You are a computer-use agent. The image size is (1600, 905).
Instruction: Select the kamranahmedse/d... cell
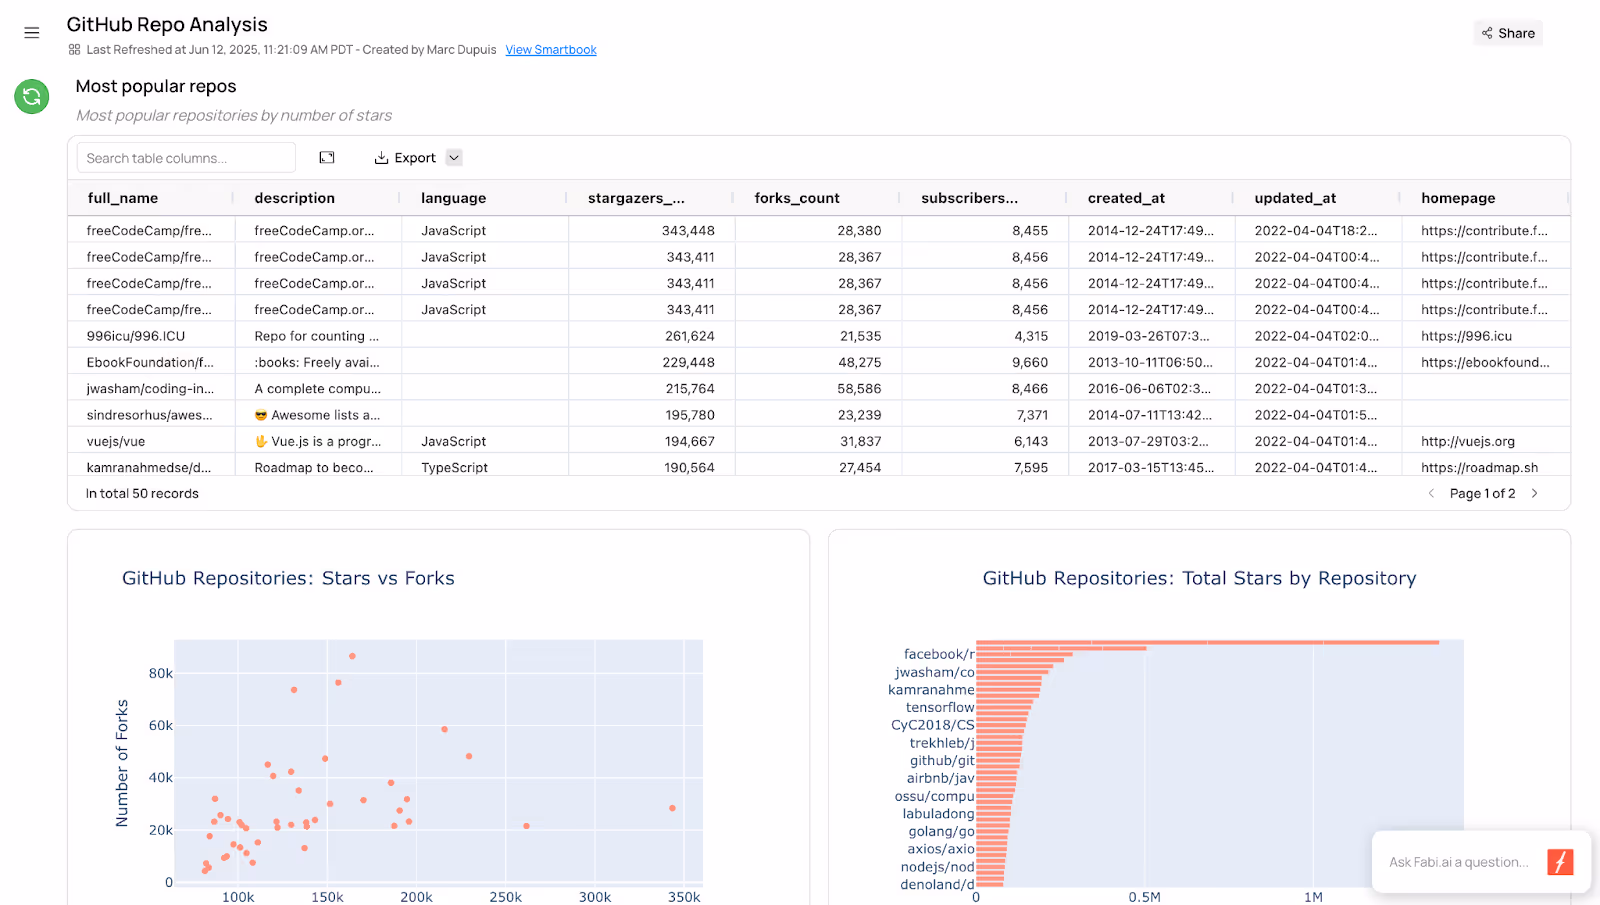[x=151, y=467]
